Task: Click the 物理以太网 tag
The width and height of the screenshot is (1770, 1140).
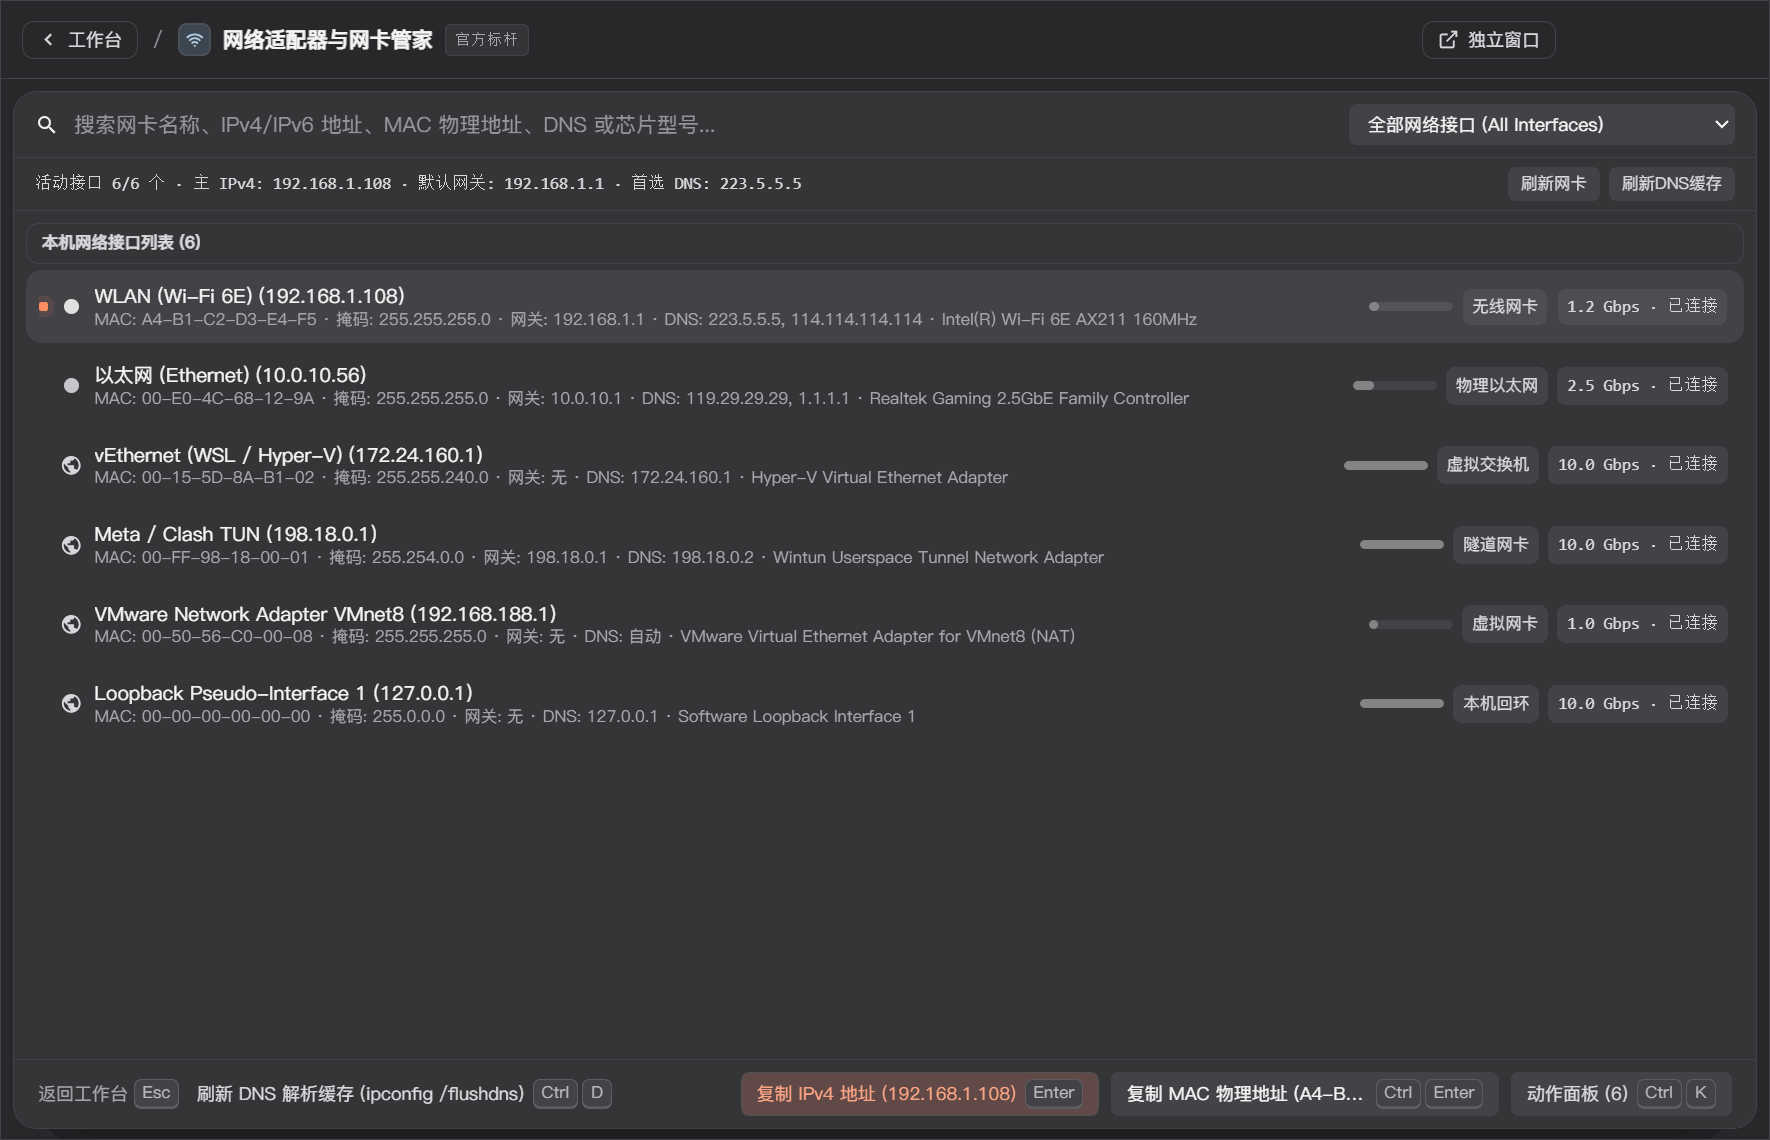Action: point(1496,385)
